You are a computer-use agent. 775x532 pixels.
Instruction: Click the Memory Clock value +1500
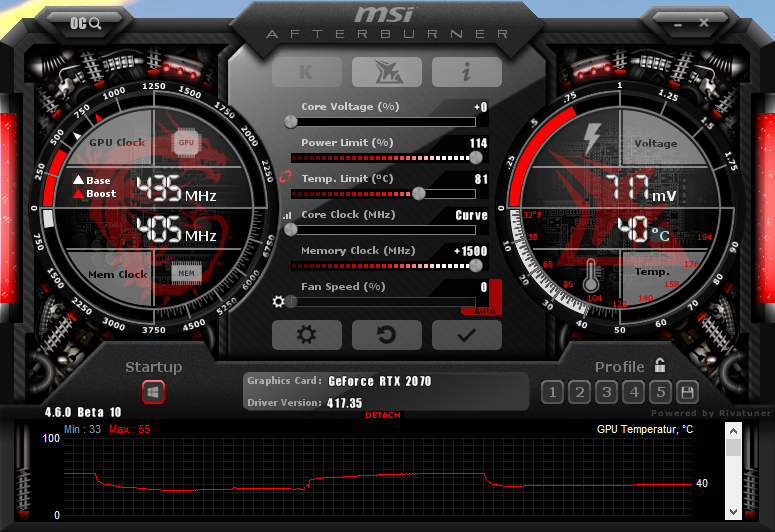(x=471, y=251)
